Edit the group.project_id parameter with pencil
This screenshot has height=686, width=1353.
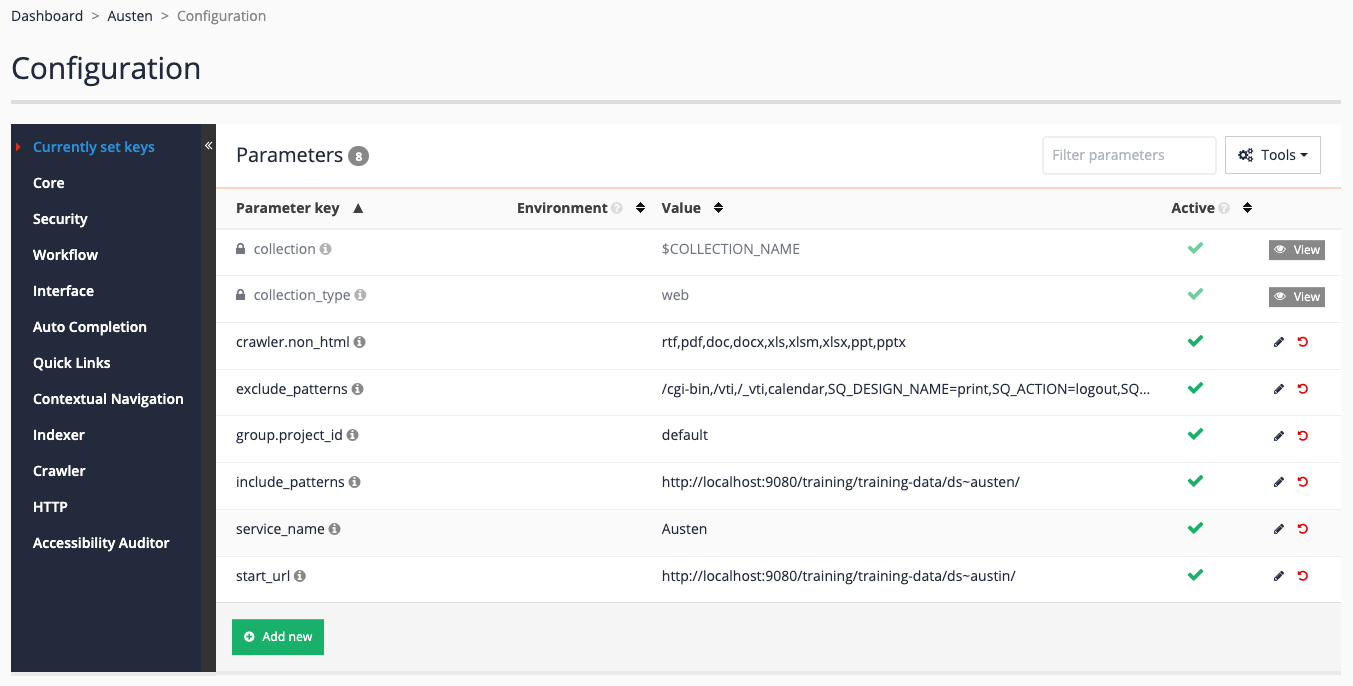point(1278,436)
